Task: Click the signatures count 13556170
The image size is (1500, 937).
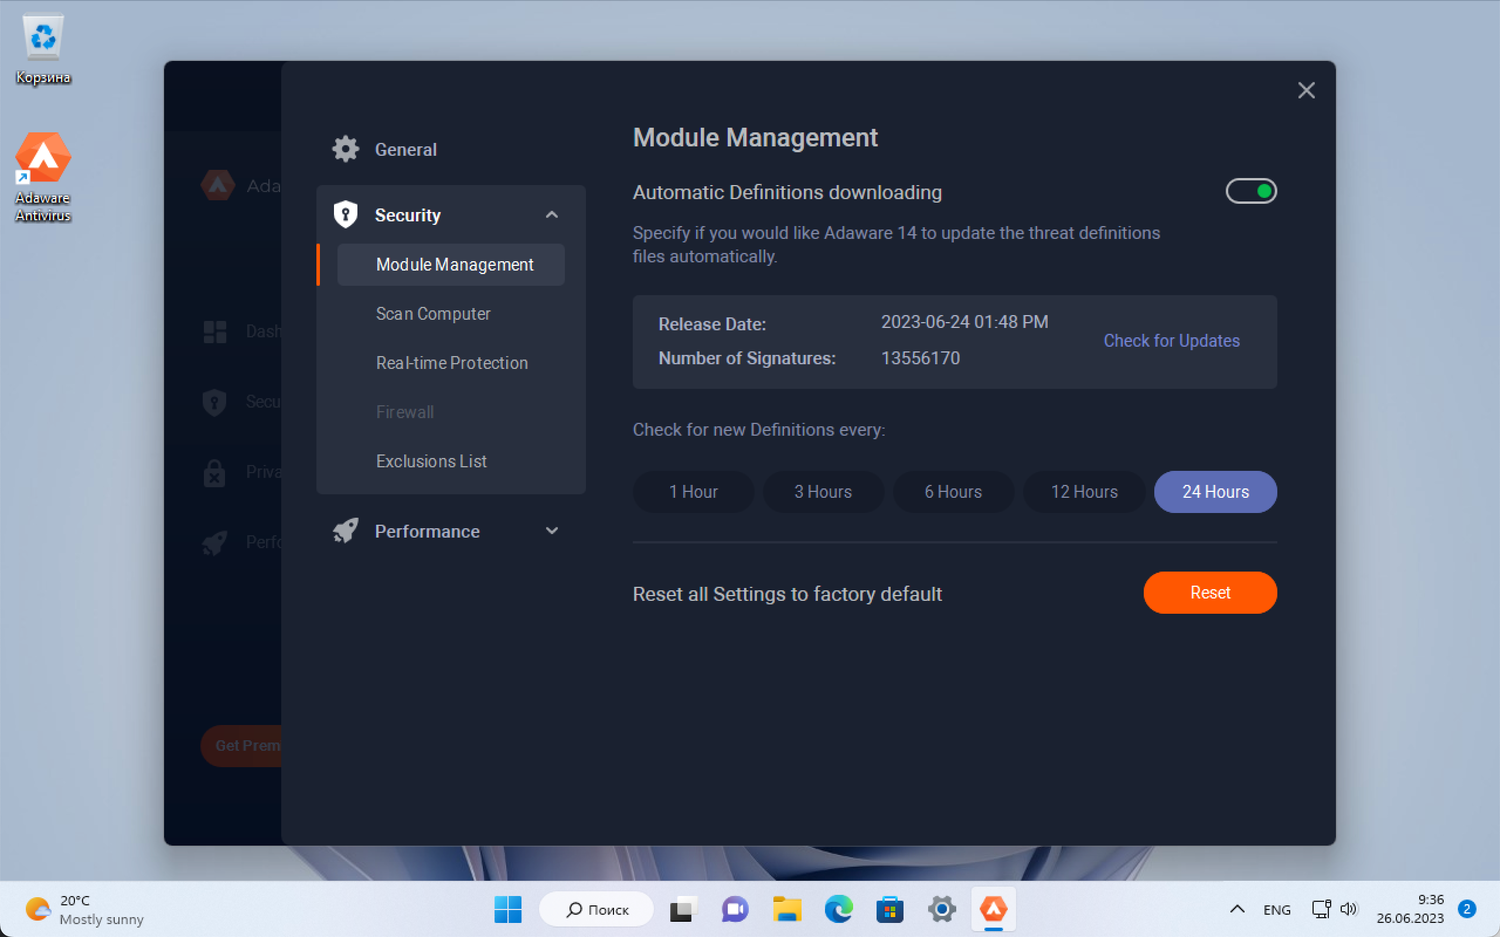Action: (x=920, y=358)
